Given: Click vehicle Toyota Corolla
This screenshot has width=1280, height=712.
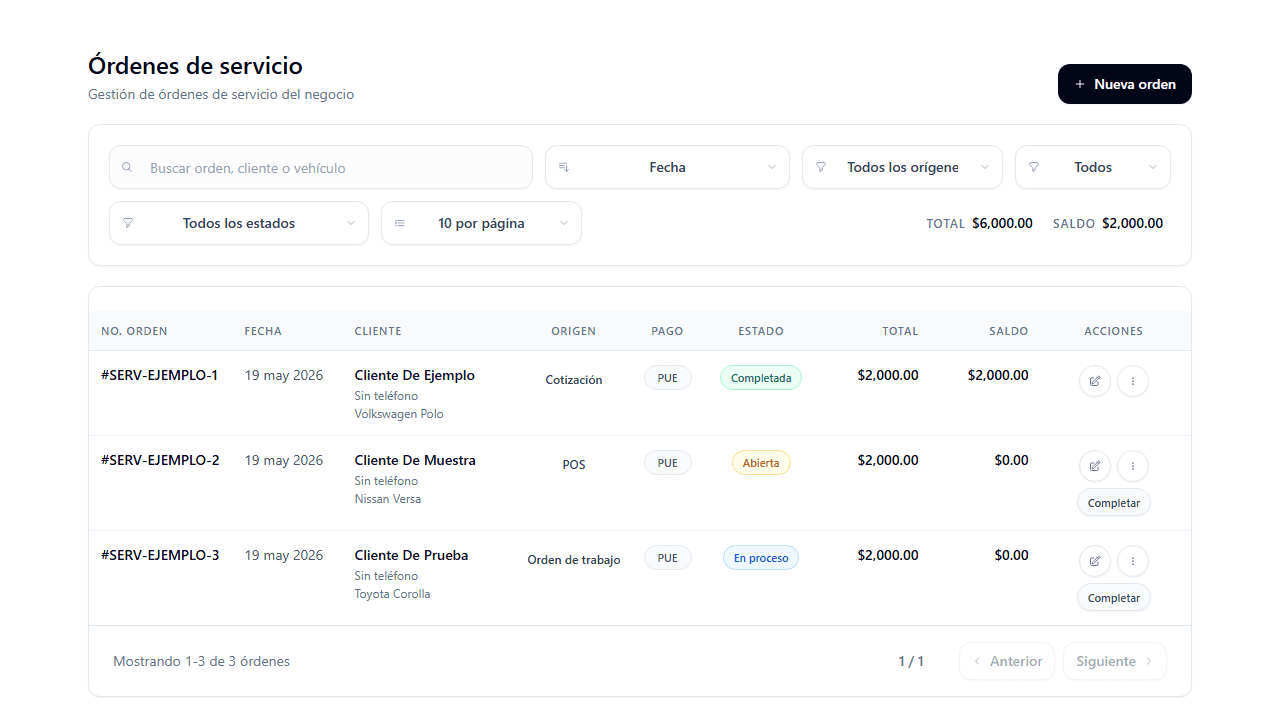Looking at the screenshot, I should pyautogui.click(x=393, y=594).
